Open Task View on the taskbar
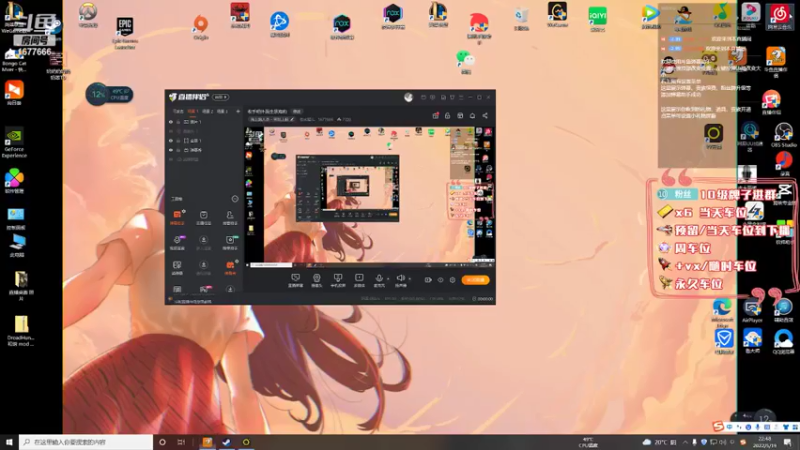The image size is (800, 450). (x=181, y=442)
